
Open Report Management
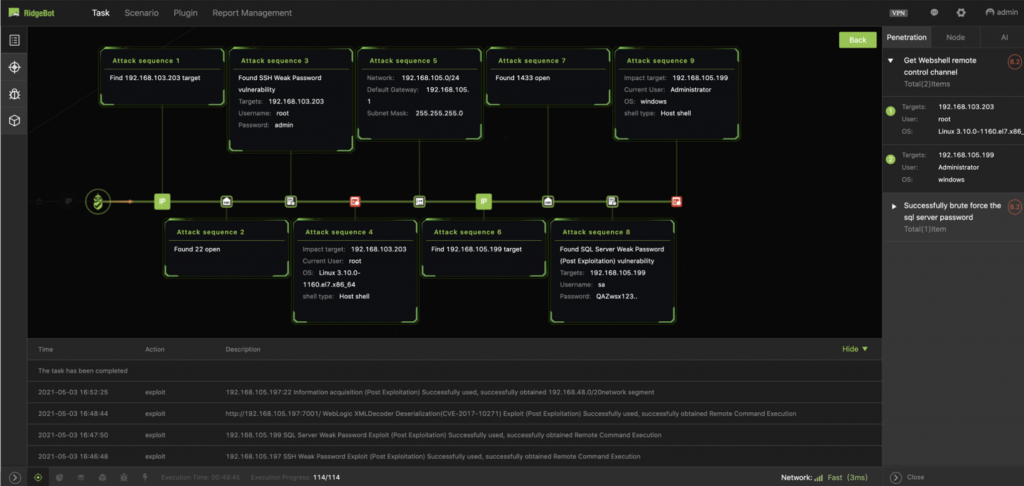[252, 12]
